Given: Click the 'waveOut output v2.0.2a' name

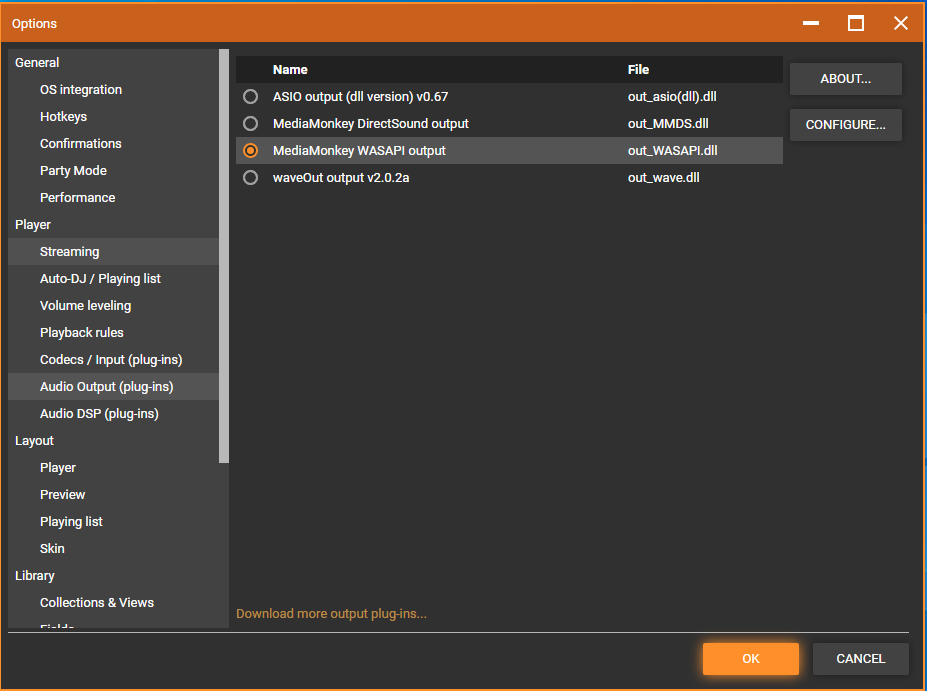Looking at the screenshot, I should pyautogui.click(x=341, y=177).
